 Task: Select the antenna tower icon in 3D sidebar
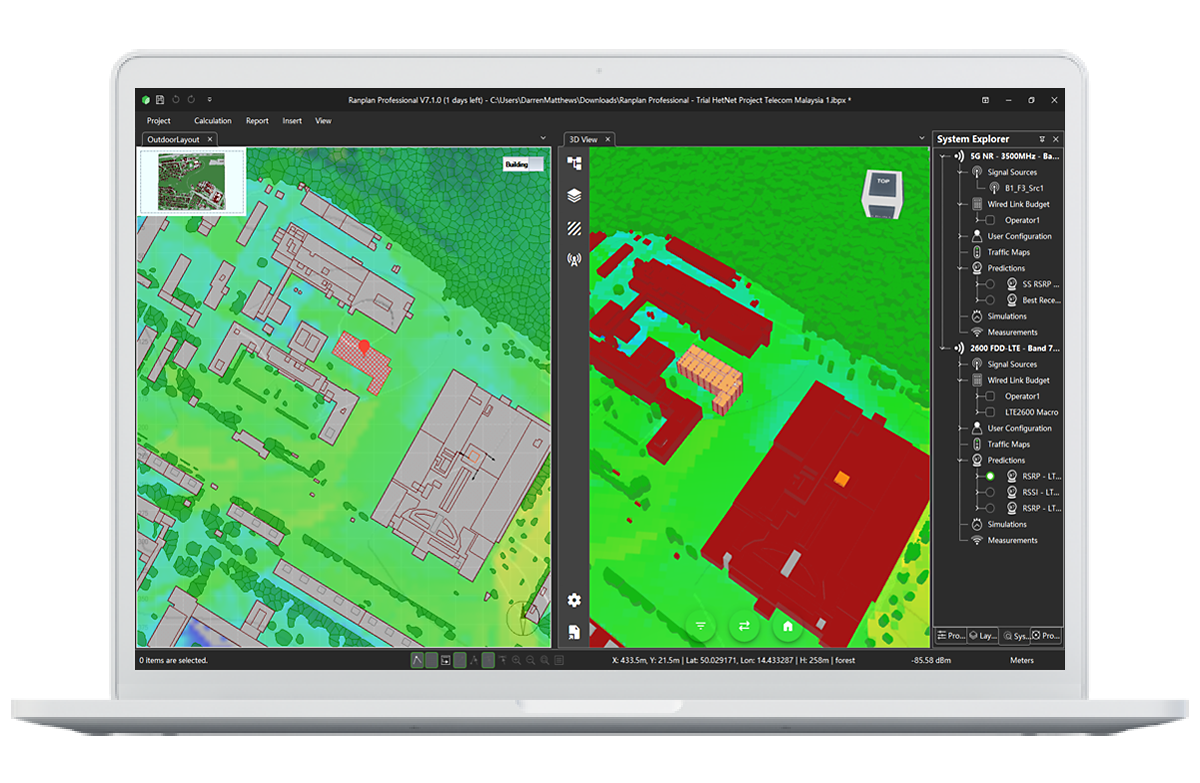(574, 261)
